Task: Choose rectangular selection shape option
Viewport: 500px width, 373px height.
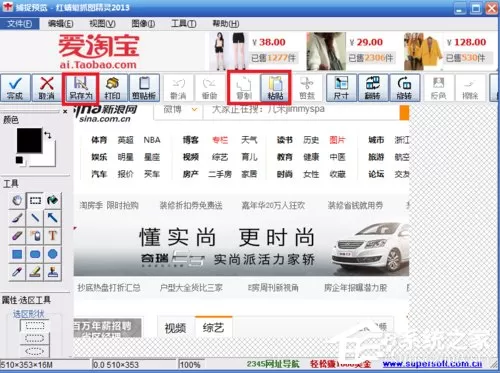Action: (35, 326)
